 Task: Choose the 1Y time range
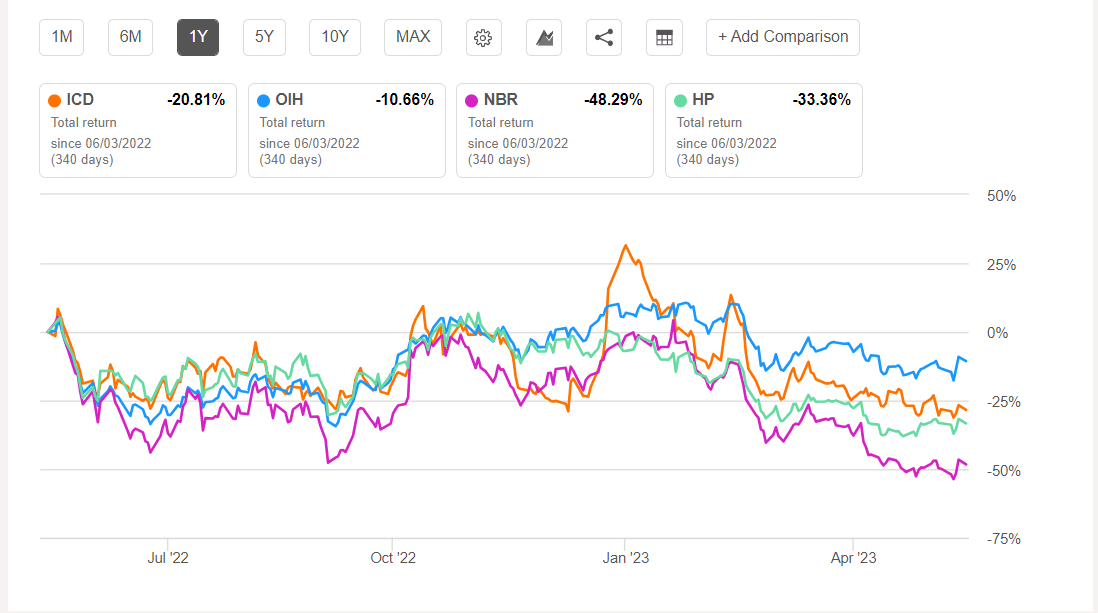tap(198, 37)
